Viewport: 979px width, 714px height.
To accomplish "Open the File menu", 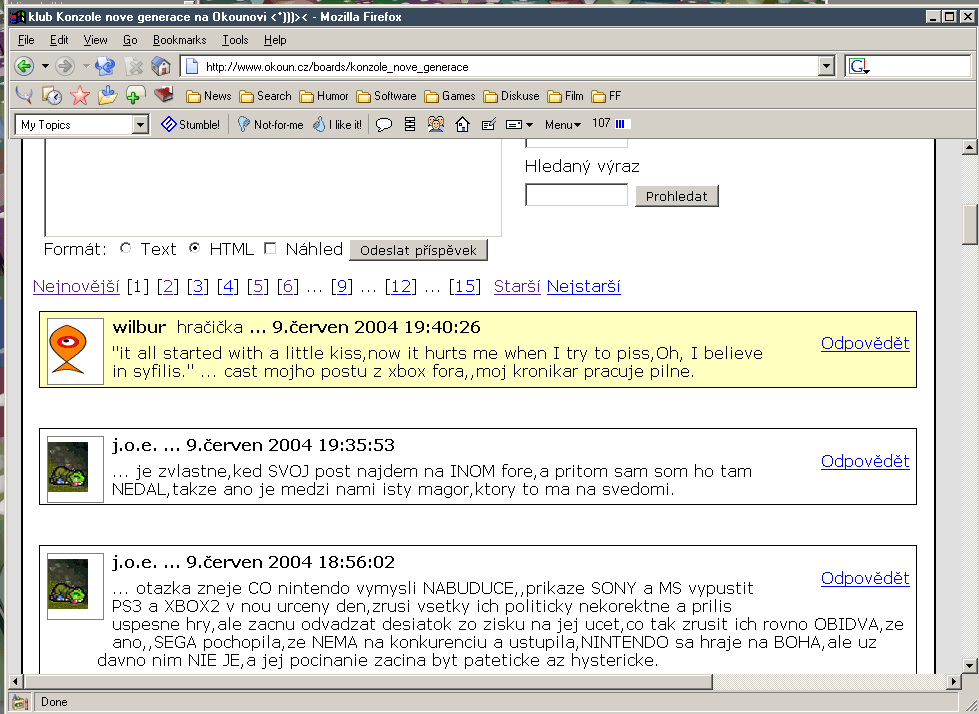I will pos(26,40).
